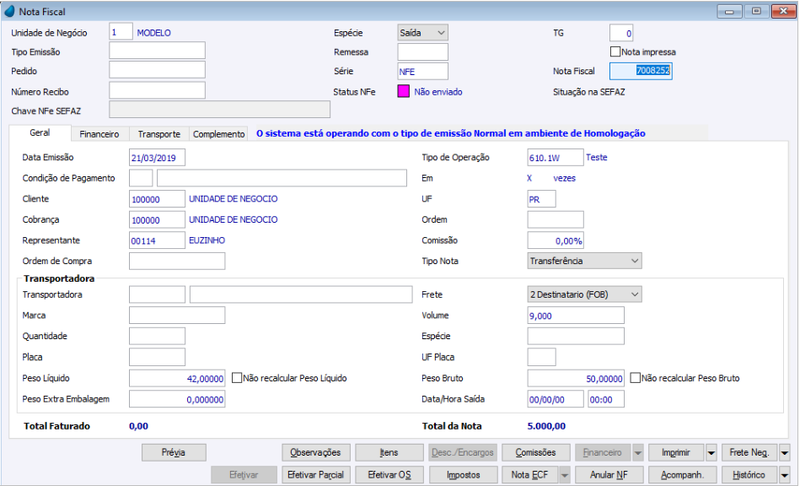Click the magenta Status NFe color indicator
The width and height of the screenshot is (800, 486).
click(x=403, y=92)
